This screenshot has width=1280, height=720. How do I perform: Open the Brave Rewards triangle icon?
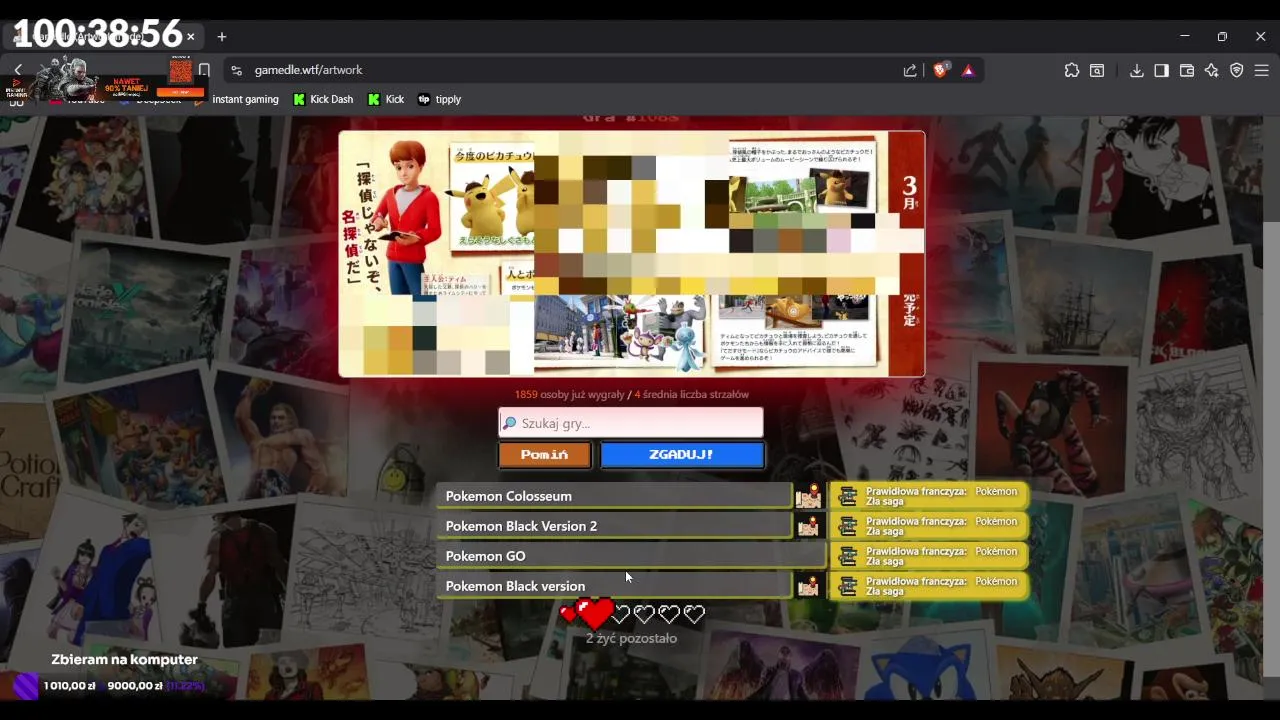[968, 70]
